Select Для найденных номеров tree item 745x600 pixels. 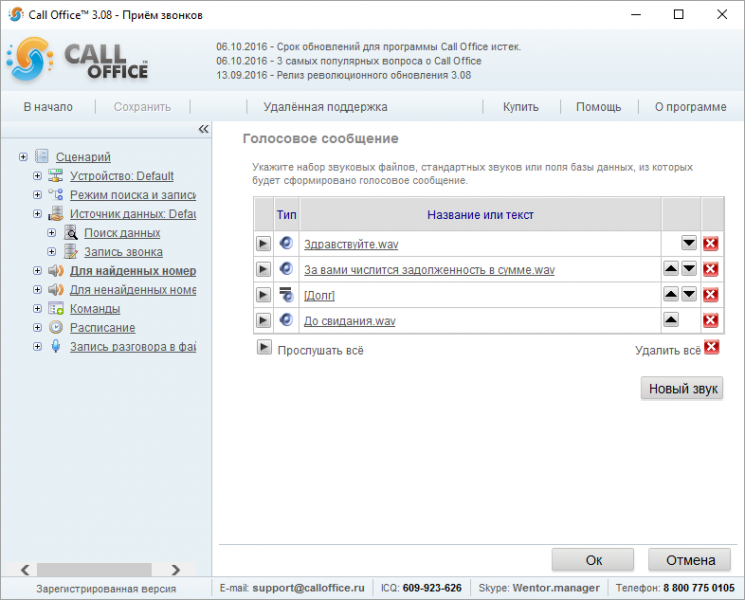pos(133,271)
